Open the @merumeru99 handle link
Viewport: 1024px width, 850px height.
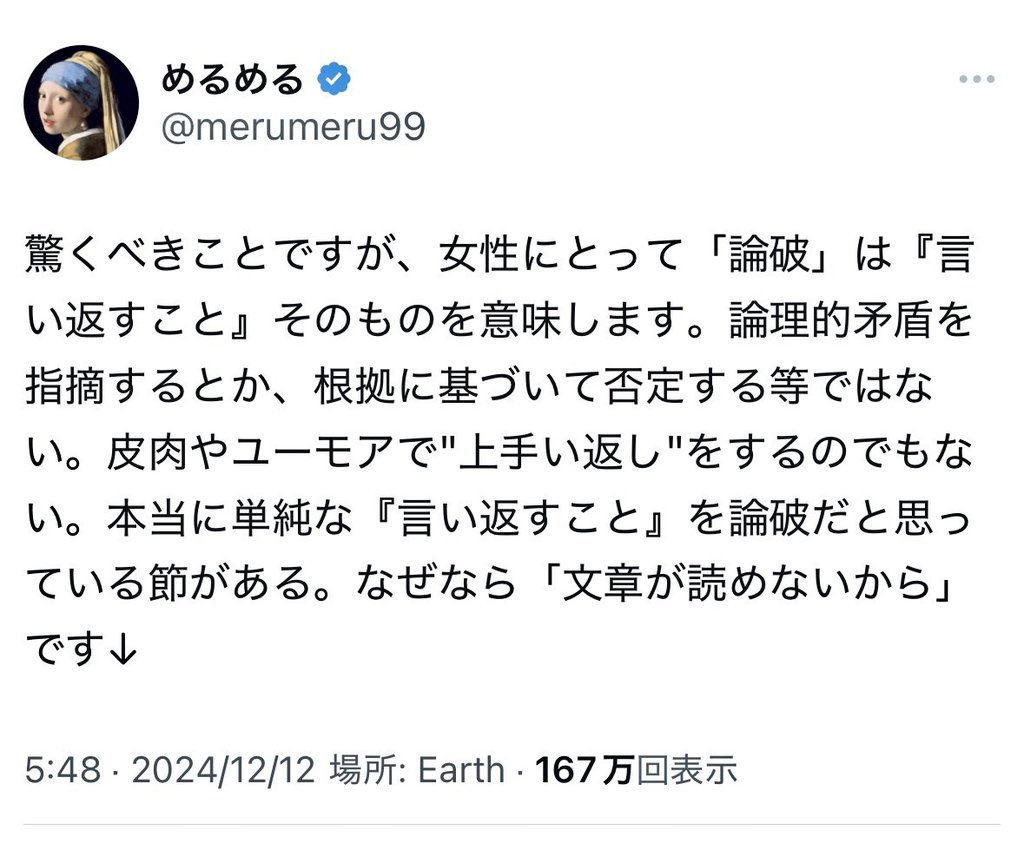(293, 127)
